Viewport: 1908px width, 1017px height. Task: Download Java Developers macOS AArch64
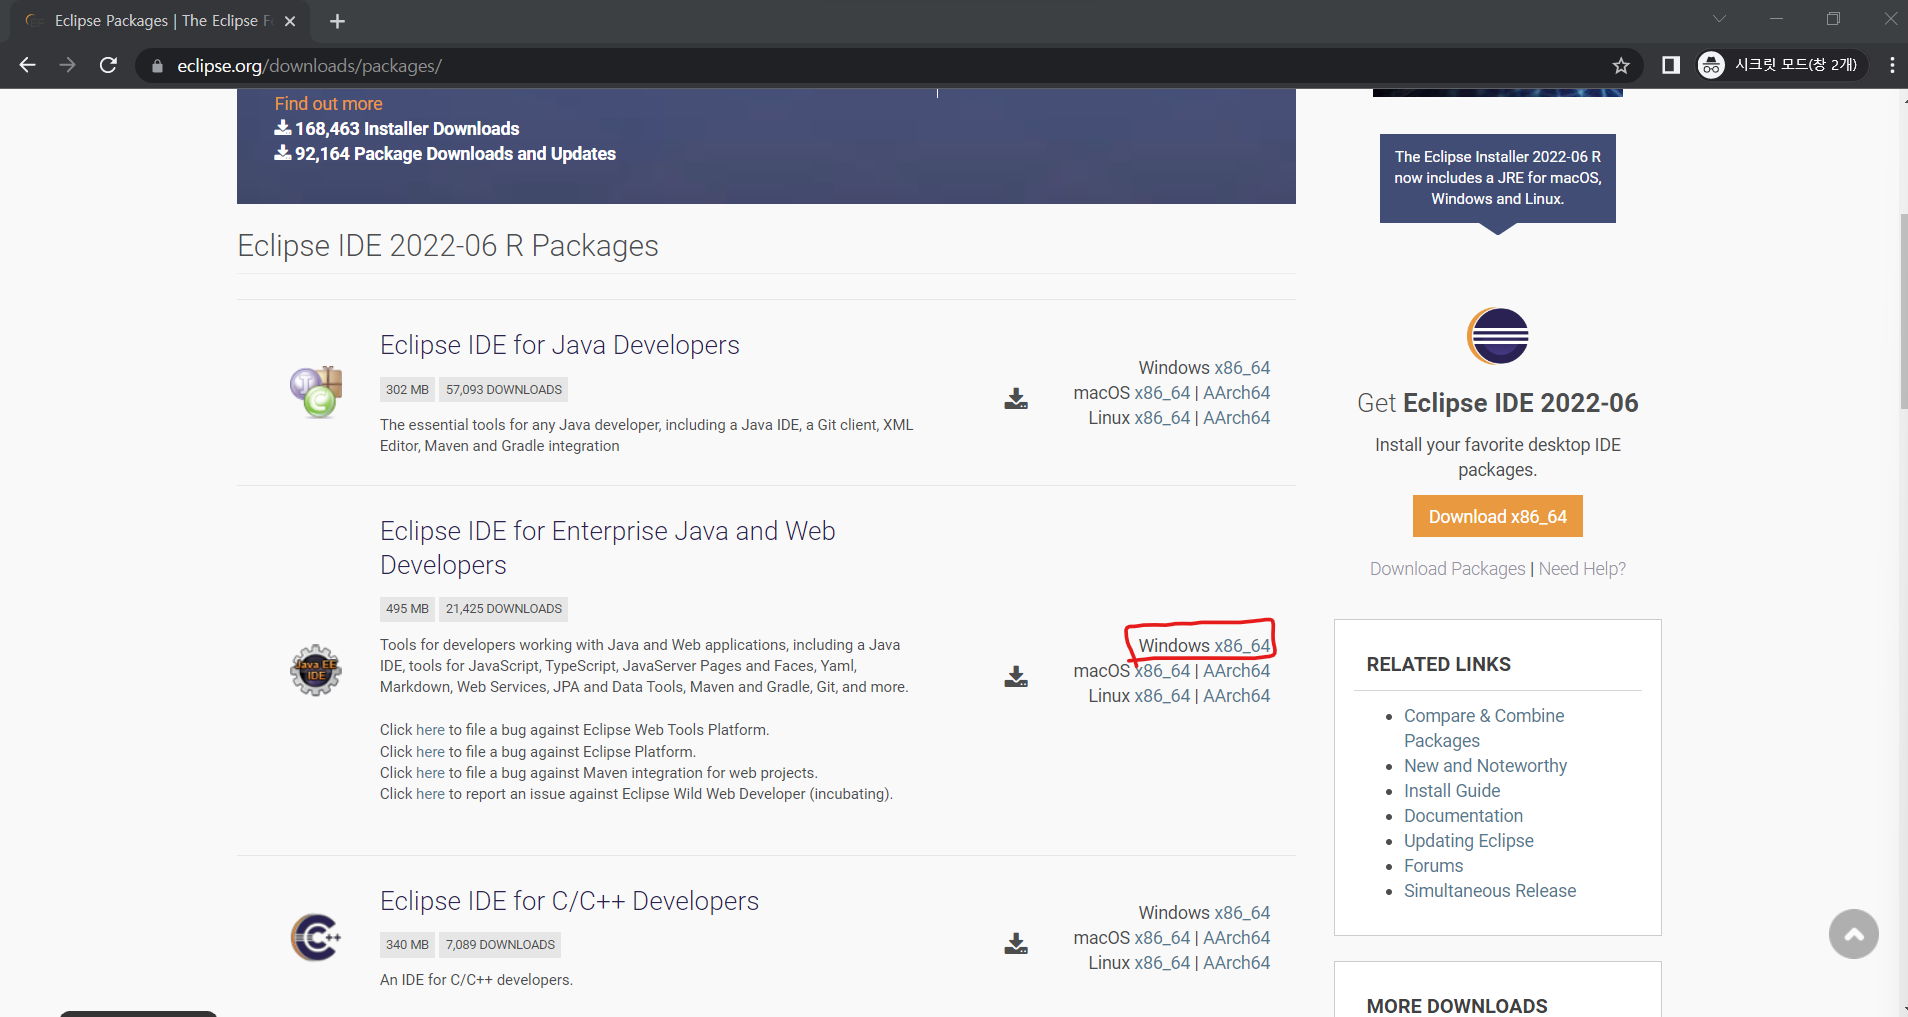1236,393
